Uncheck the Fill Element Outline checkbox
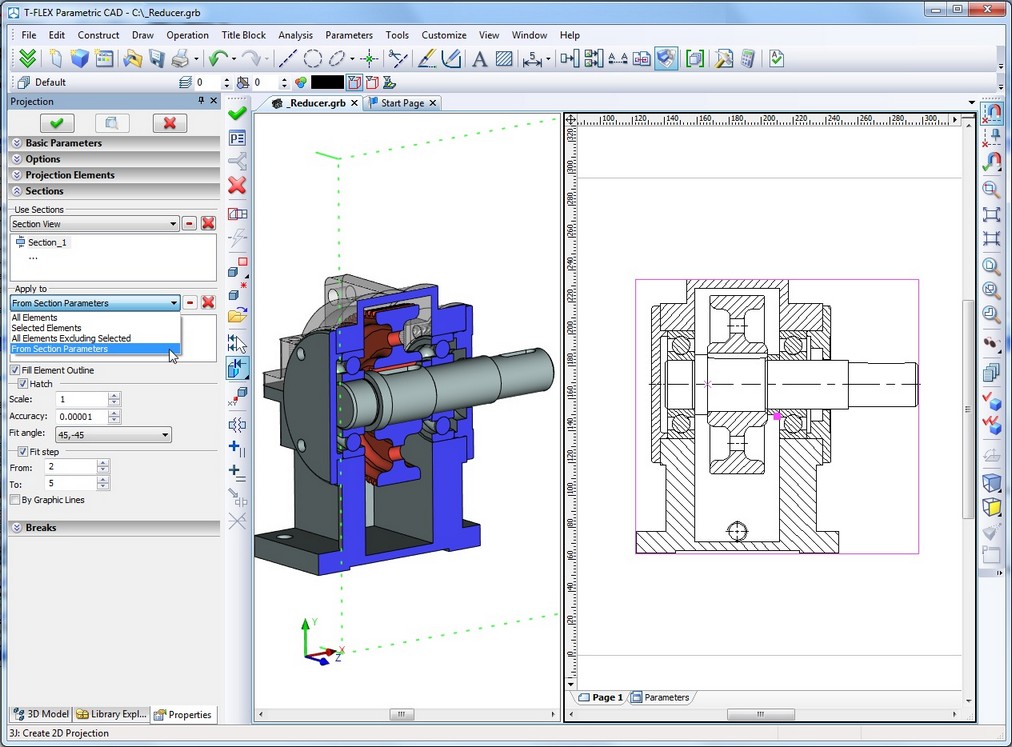This screenshot has width=1012, height=747. click(15, 370)
